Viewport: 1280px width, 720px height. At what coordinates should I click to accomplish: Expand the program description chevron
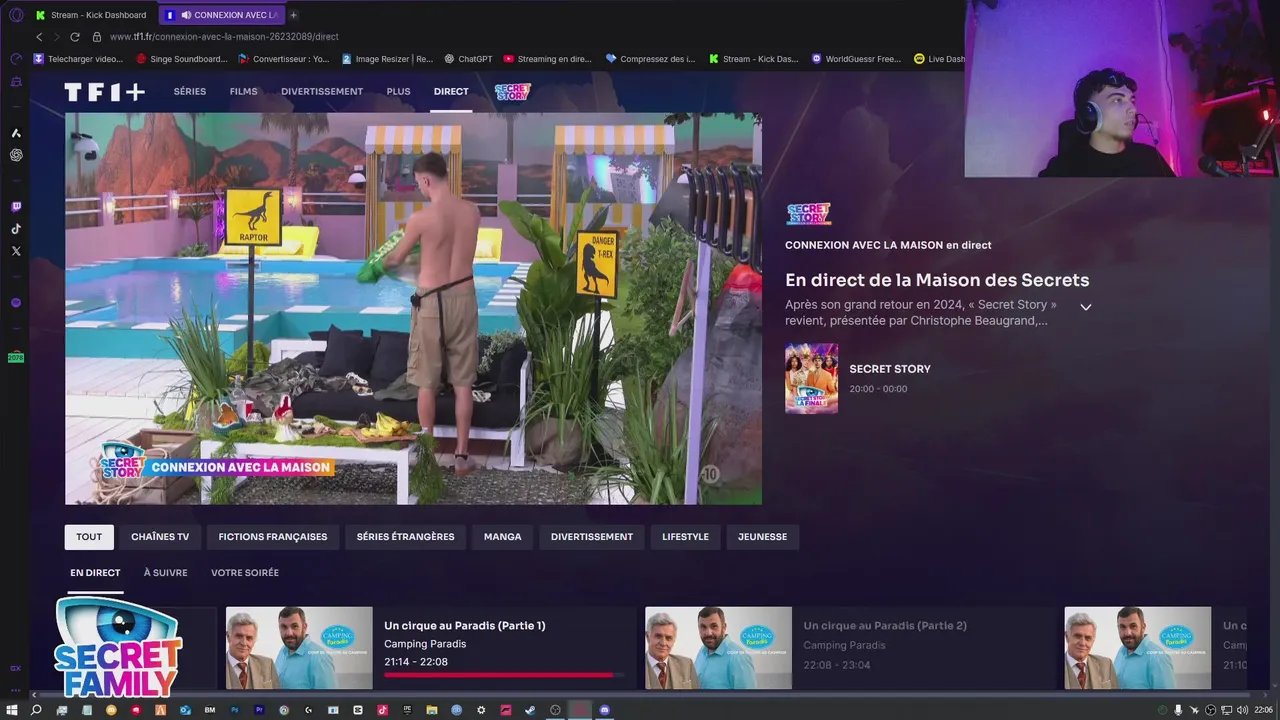(x=1085, y=307)
